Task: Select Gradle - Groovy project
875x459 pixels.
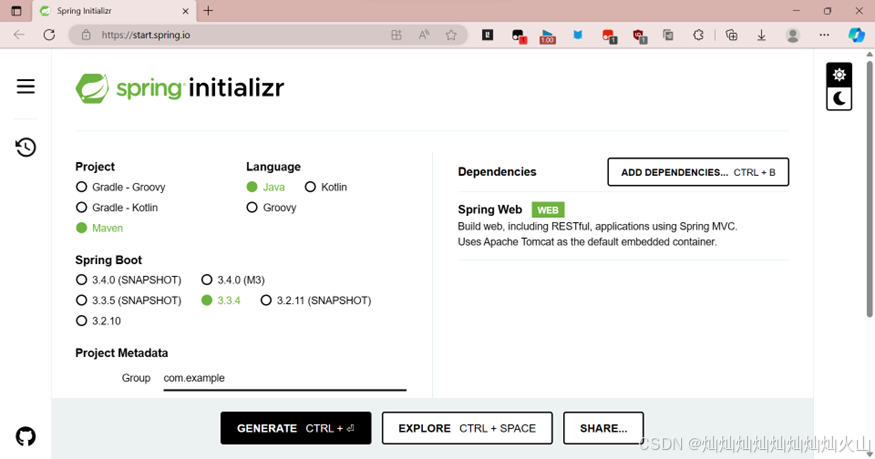Action: (121, 187)
